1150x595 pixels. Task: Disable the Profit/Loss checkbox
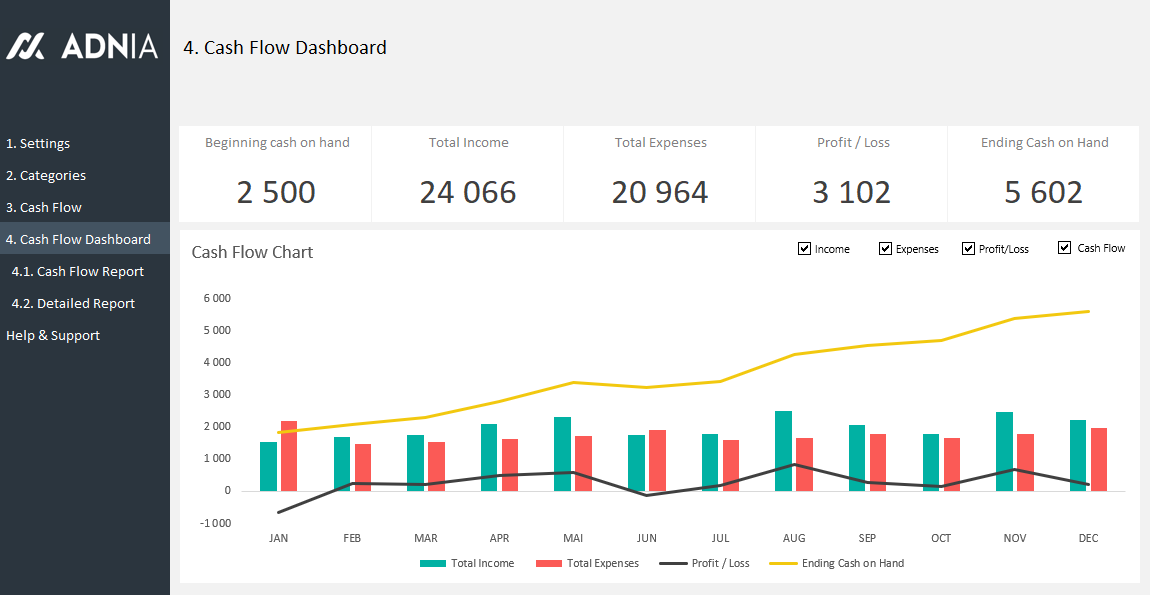pos(968,249)
